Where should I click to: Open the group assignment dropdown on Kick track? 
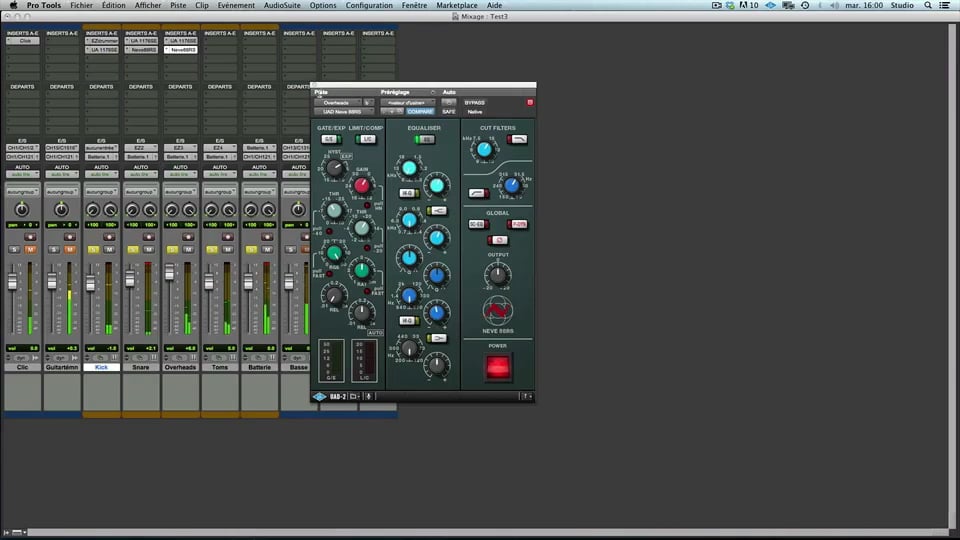(101, 192)
